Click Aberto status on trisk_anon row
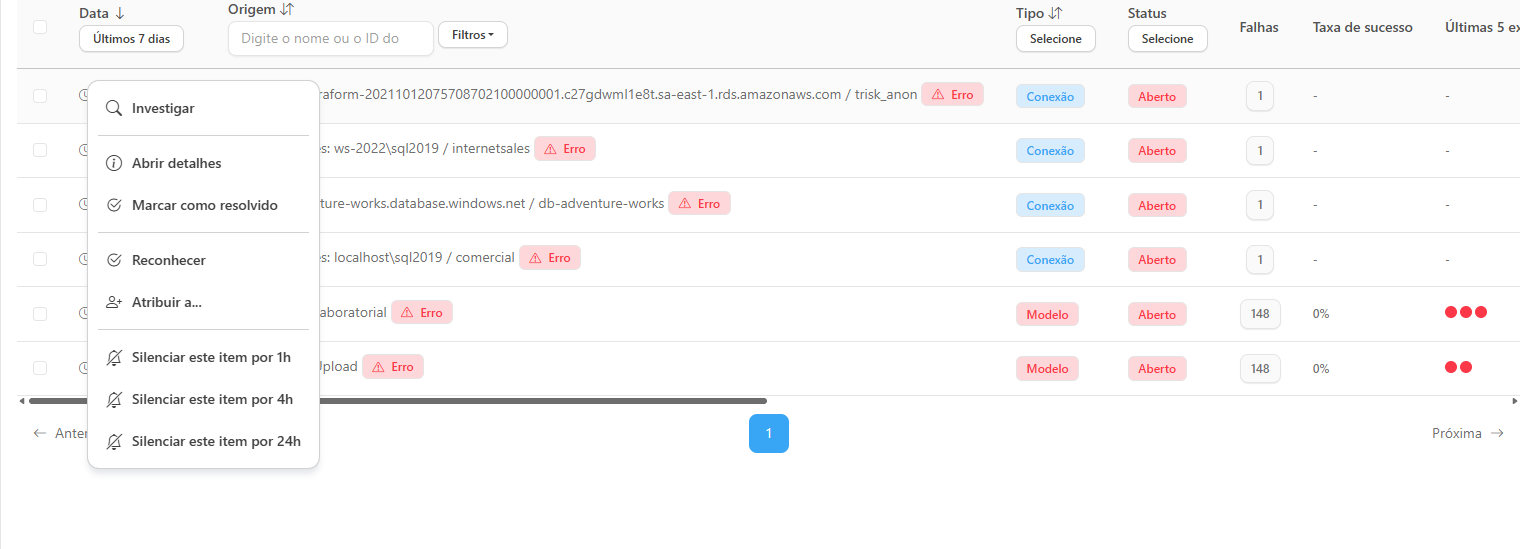The width and height of the screenshot is (1536, 549). 1157,97
